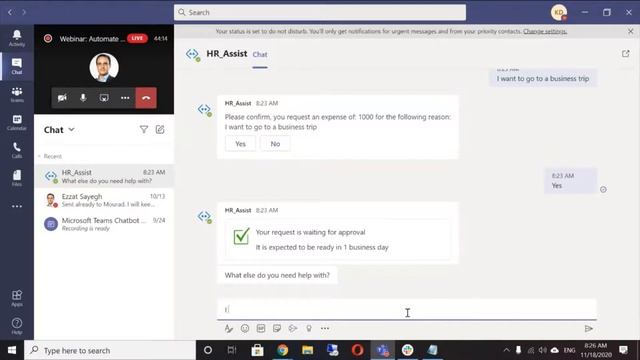
Task: Open the Stream icon in compose toolbar
Action: tap(293, 329)
